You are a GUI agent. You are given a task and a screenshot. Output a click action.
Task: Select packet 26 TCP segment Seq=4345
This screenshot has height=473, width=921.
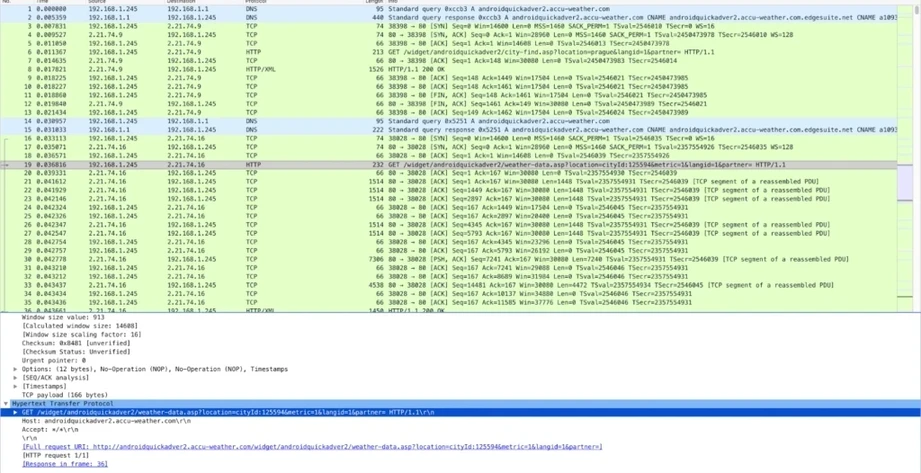(x=449, y=225)
